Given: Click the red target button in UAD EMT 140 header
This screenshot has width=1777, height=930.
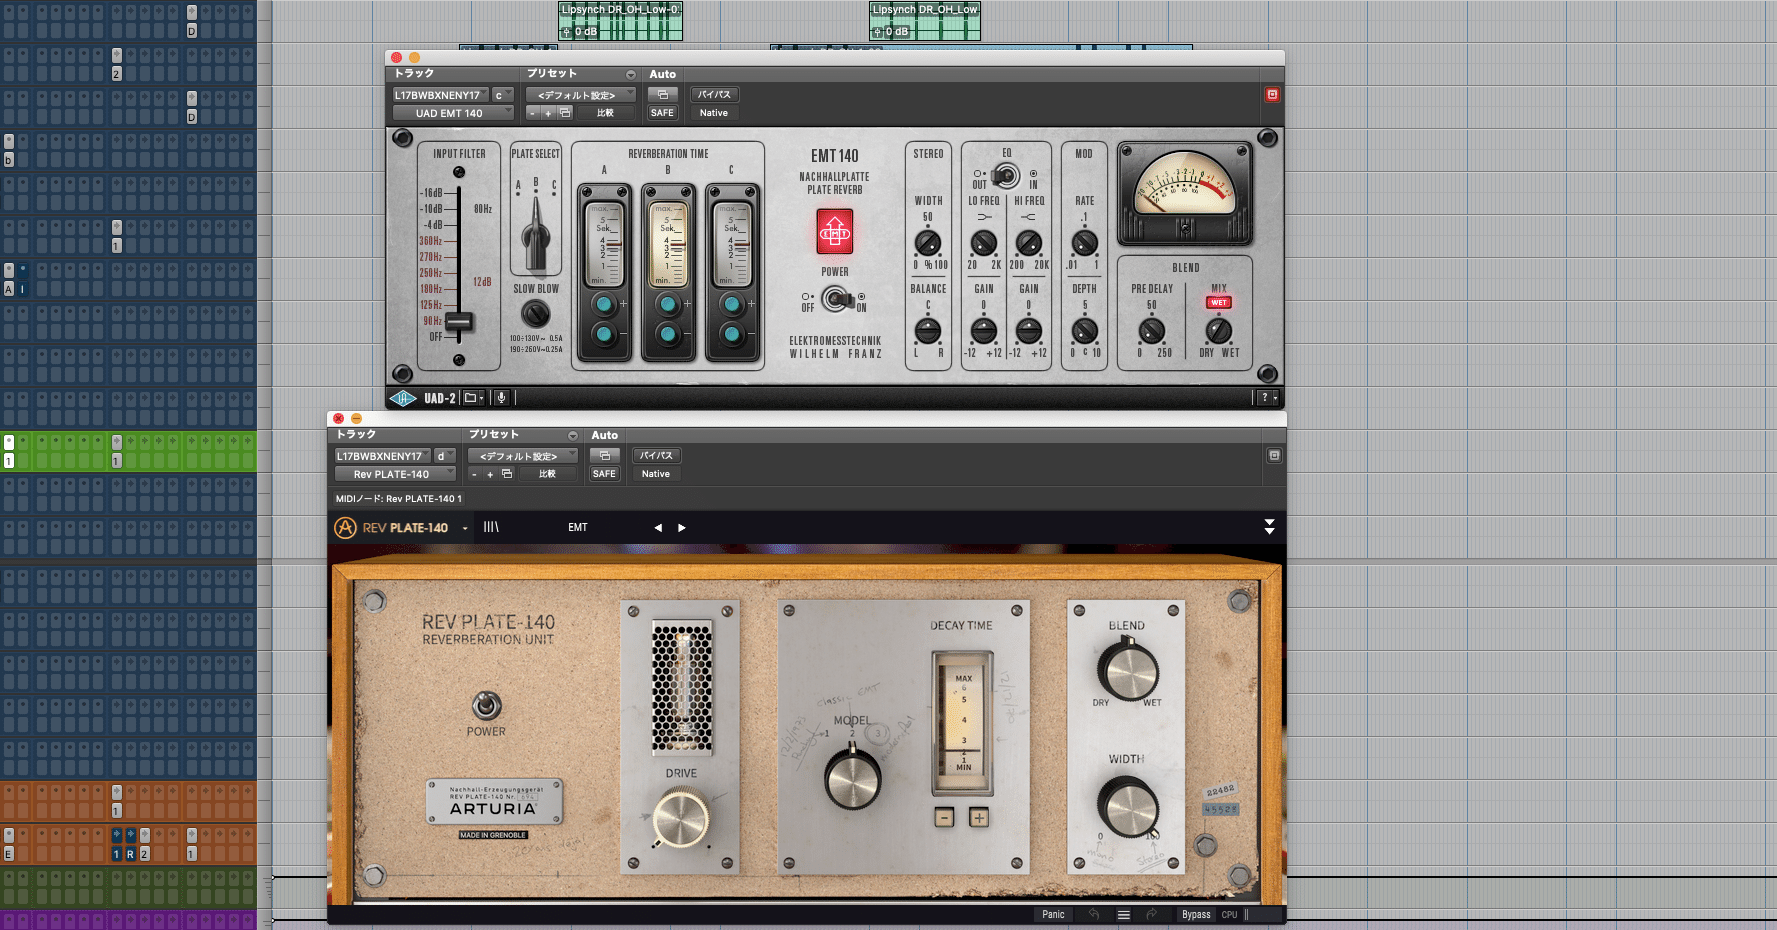Looking at the screenshot, I should click(1272, 94).
